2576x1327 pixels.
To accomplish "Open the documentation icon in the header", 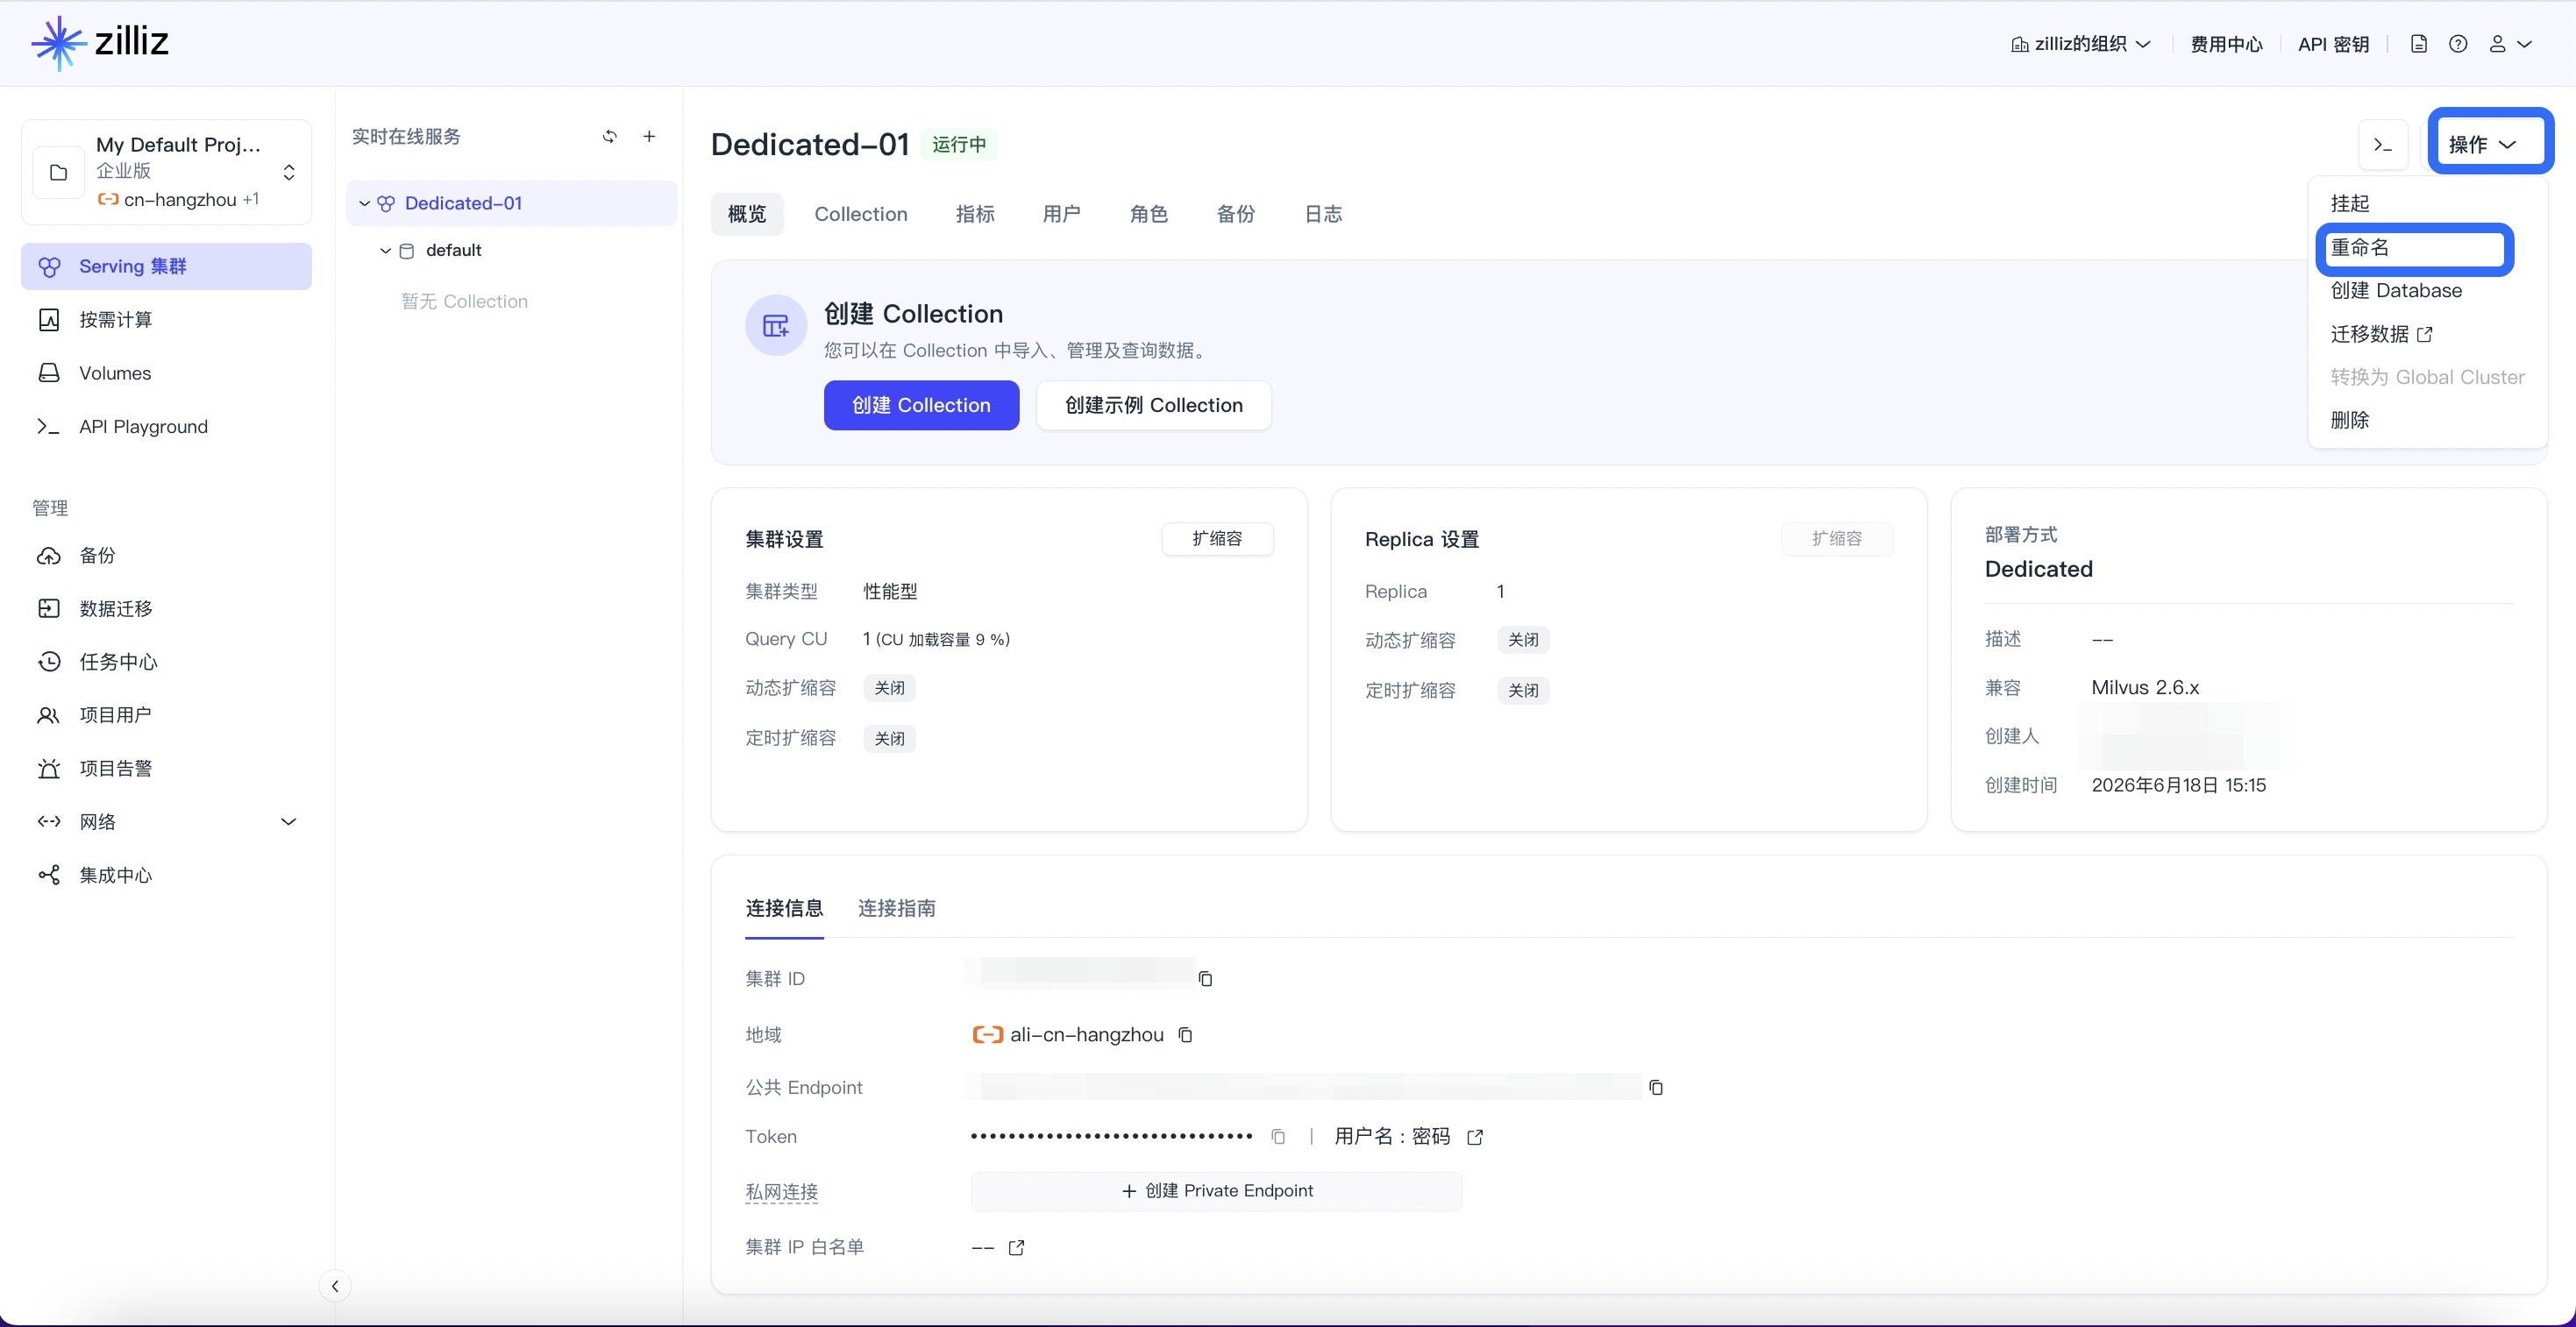I will tap(2418, 44).
